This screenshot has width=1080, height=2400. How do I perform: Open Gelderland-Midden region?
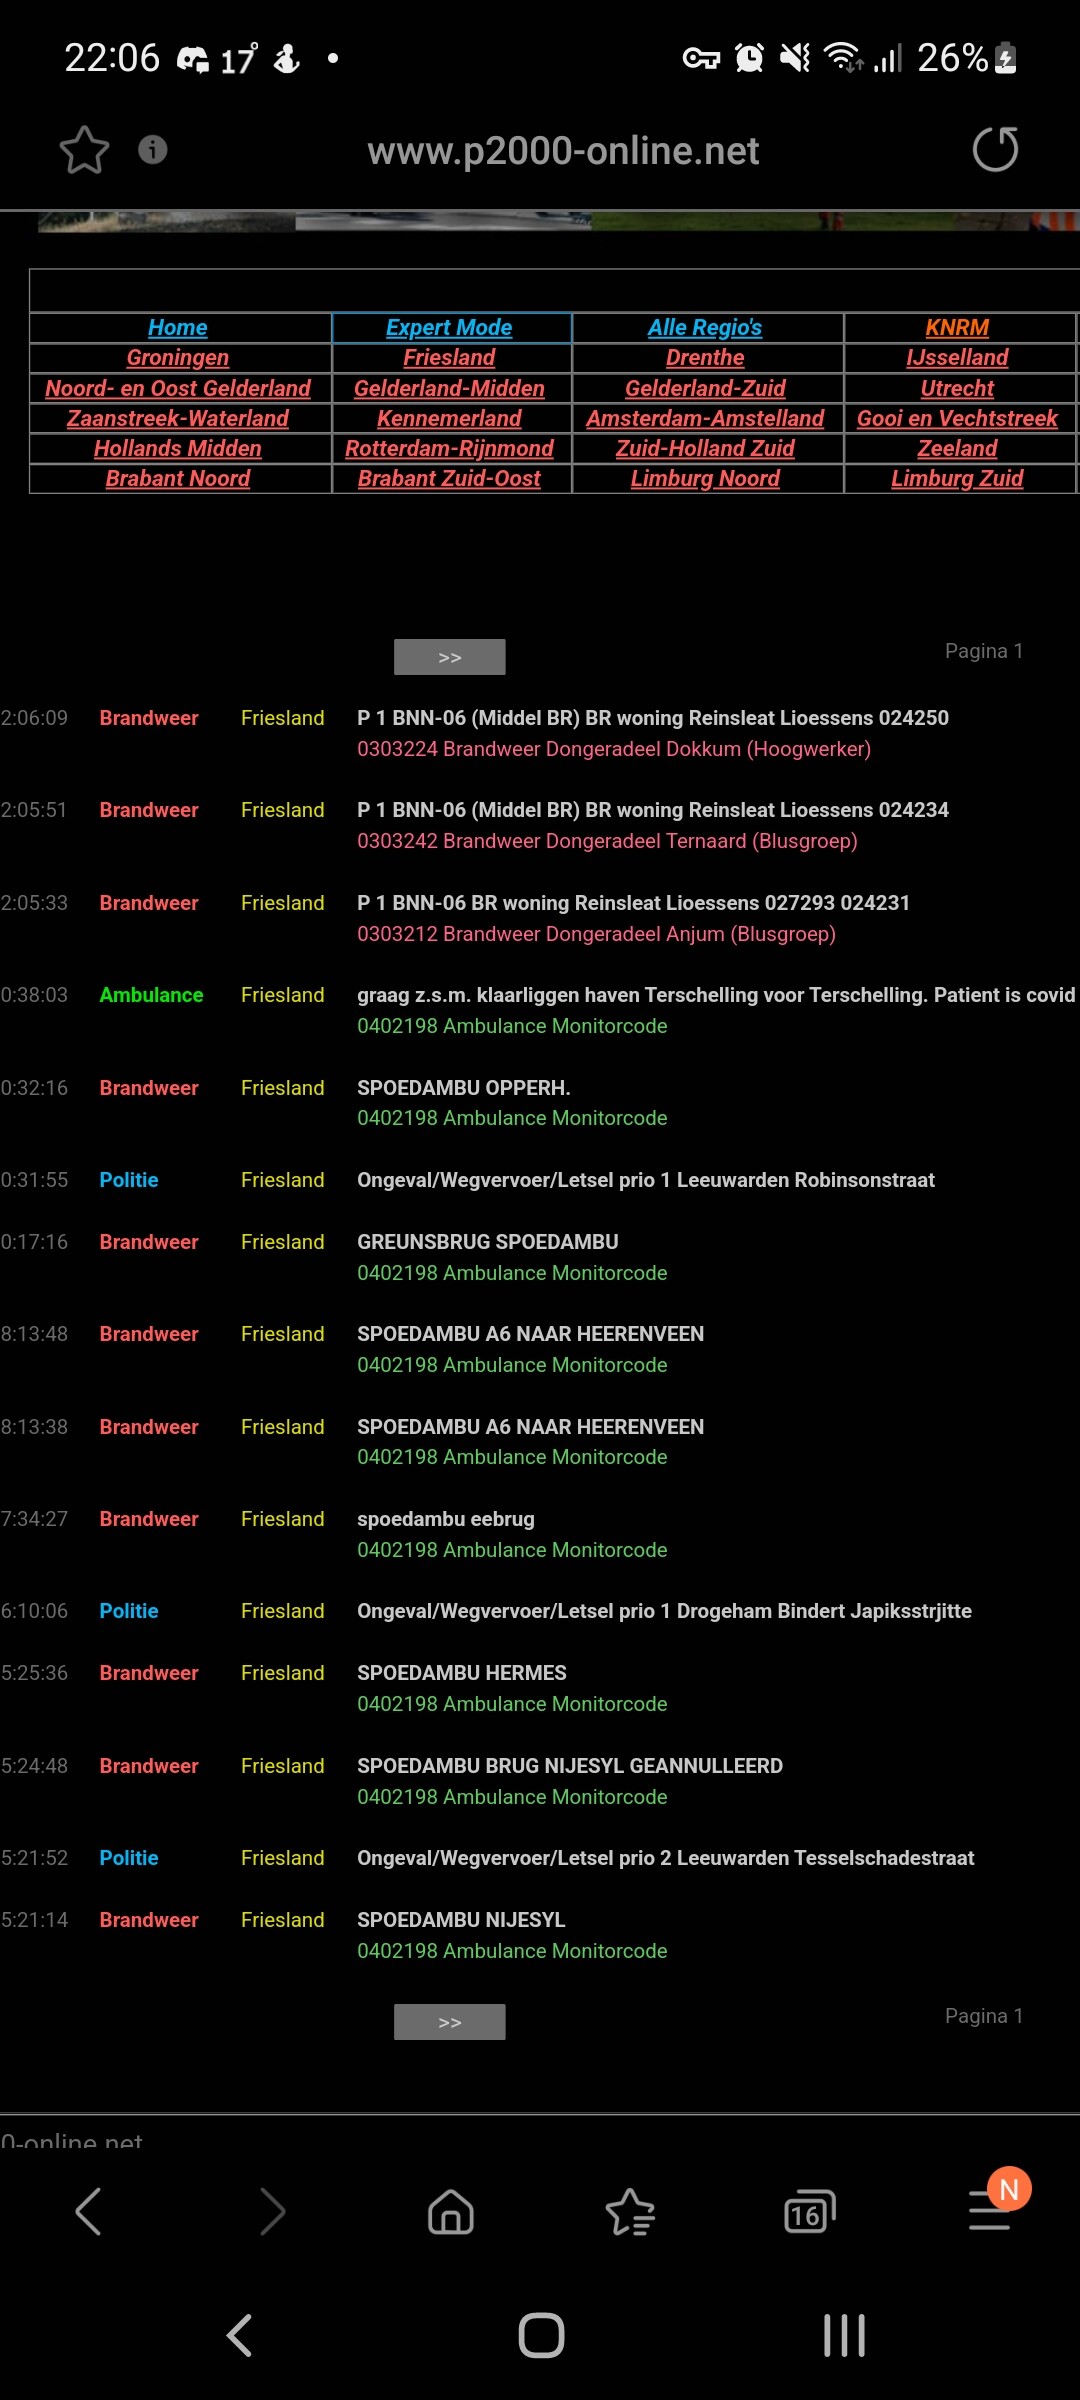[x=449, y=388]
